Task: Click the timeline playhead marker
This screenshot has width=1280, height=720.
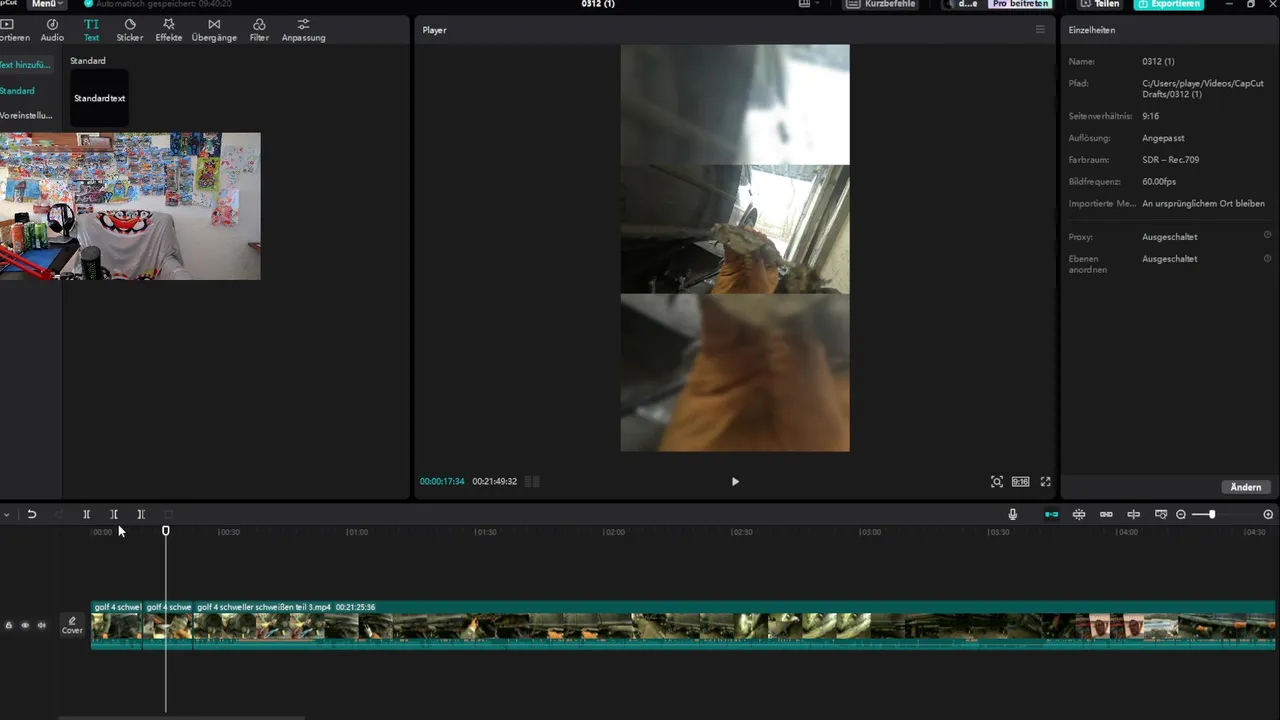Action: pyautogui.click(x=166, y=531)
